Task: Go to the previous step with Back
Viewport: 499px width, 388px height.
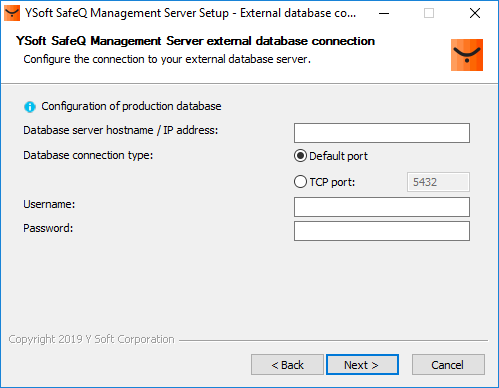Action: coord(287,365)
